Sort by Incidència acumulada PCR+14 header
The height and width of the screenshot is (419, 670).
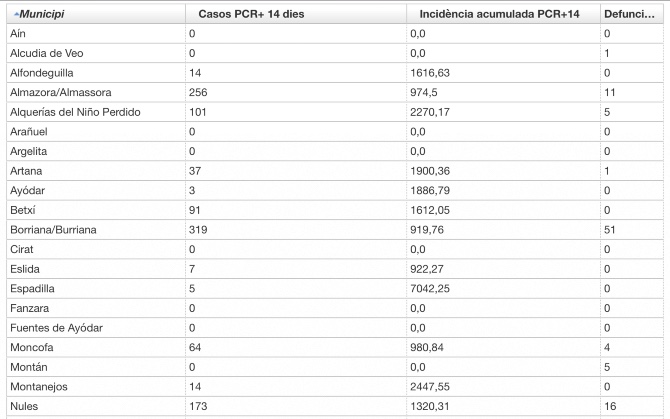point(486,15)
